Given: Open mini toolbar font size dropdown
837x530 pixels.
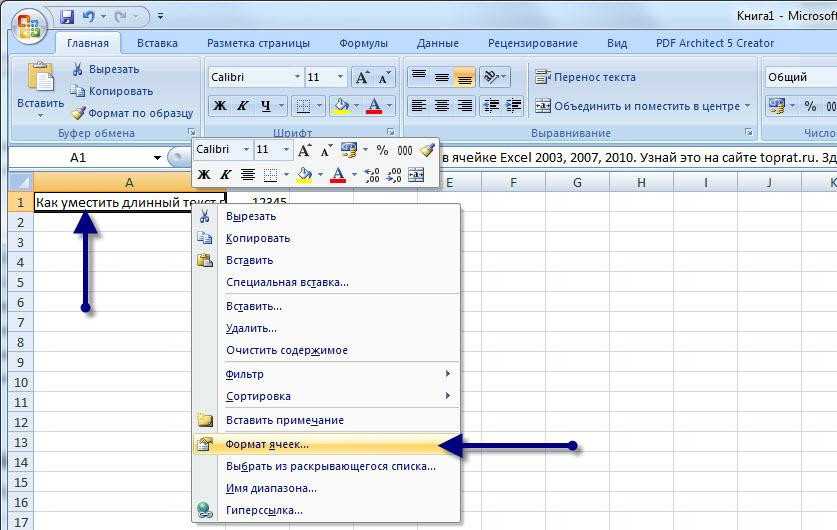Looking at the screenshot, I should click(x=286, y=149).
